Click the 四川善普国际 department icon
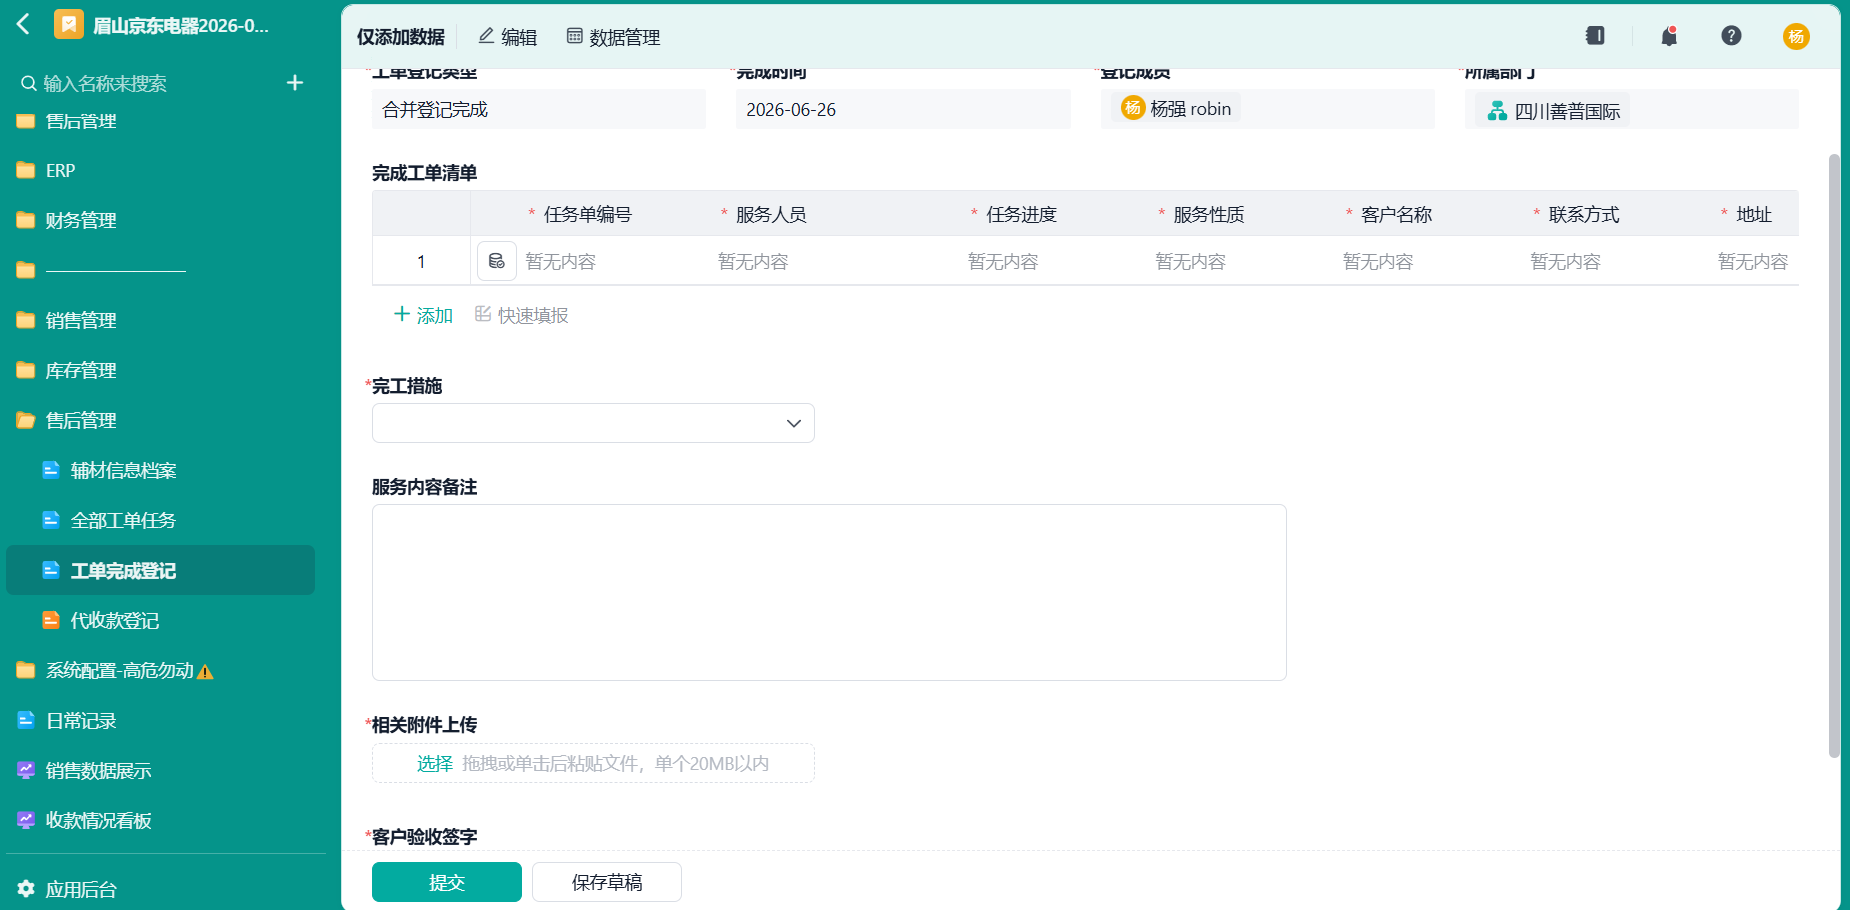Image resolution: width=1850 pixels, height=910 pixels. tap(1497, 111)
